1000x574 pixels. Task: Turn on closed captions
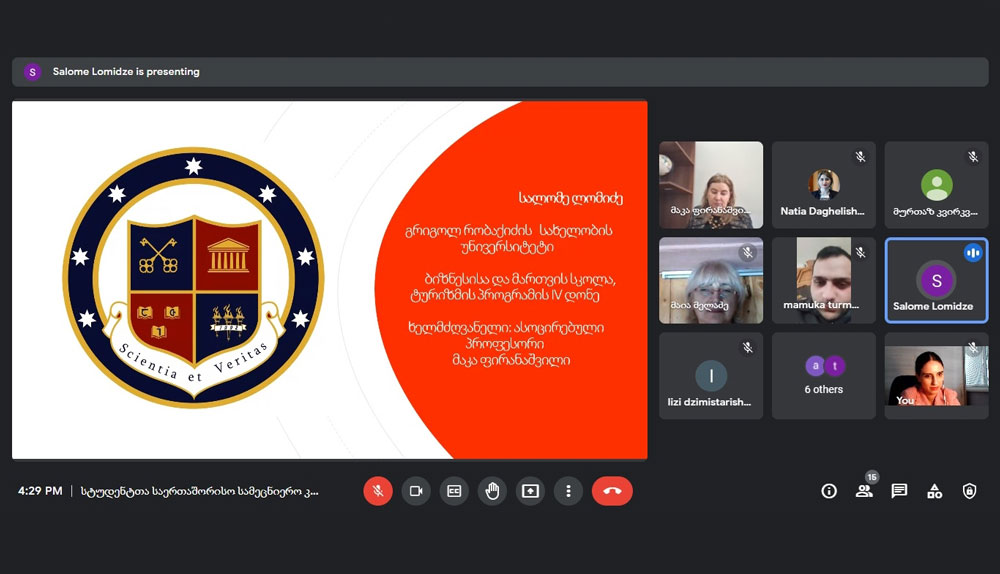coord(454,491)
